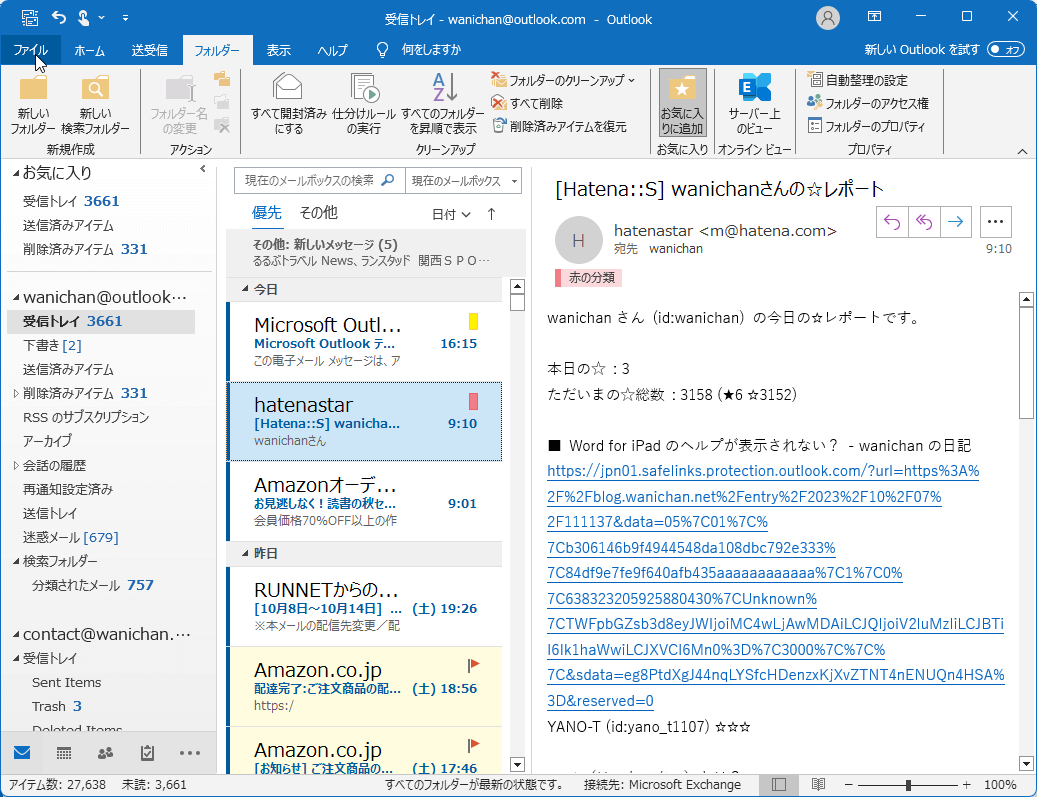This screenshot has width=1037, height=797.
Task: Collapse the 今日 group header
Action: tap(245, 289)
